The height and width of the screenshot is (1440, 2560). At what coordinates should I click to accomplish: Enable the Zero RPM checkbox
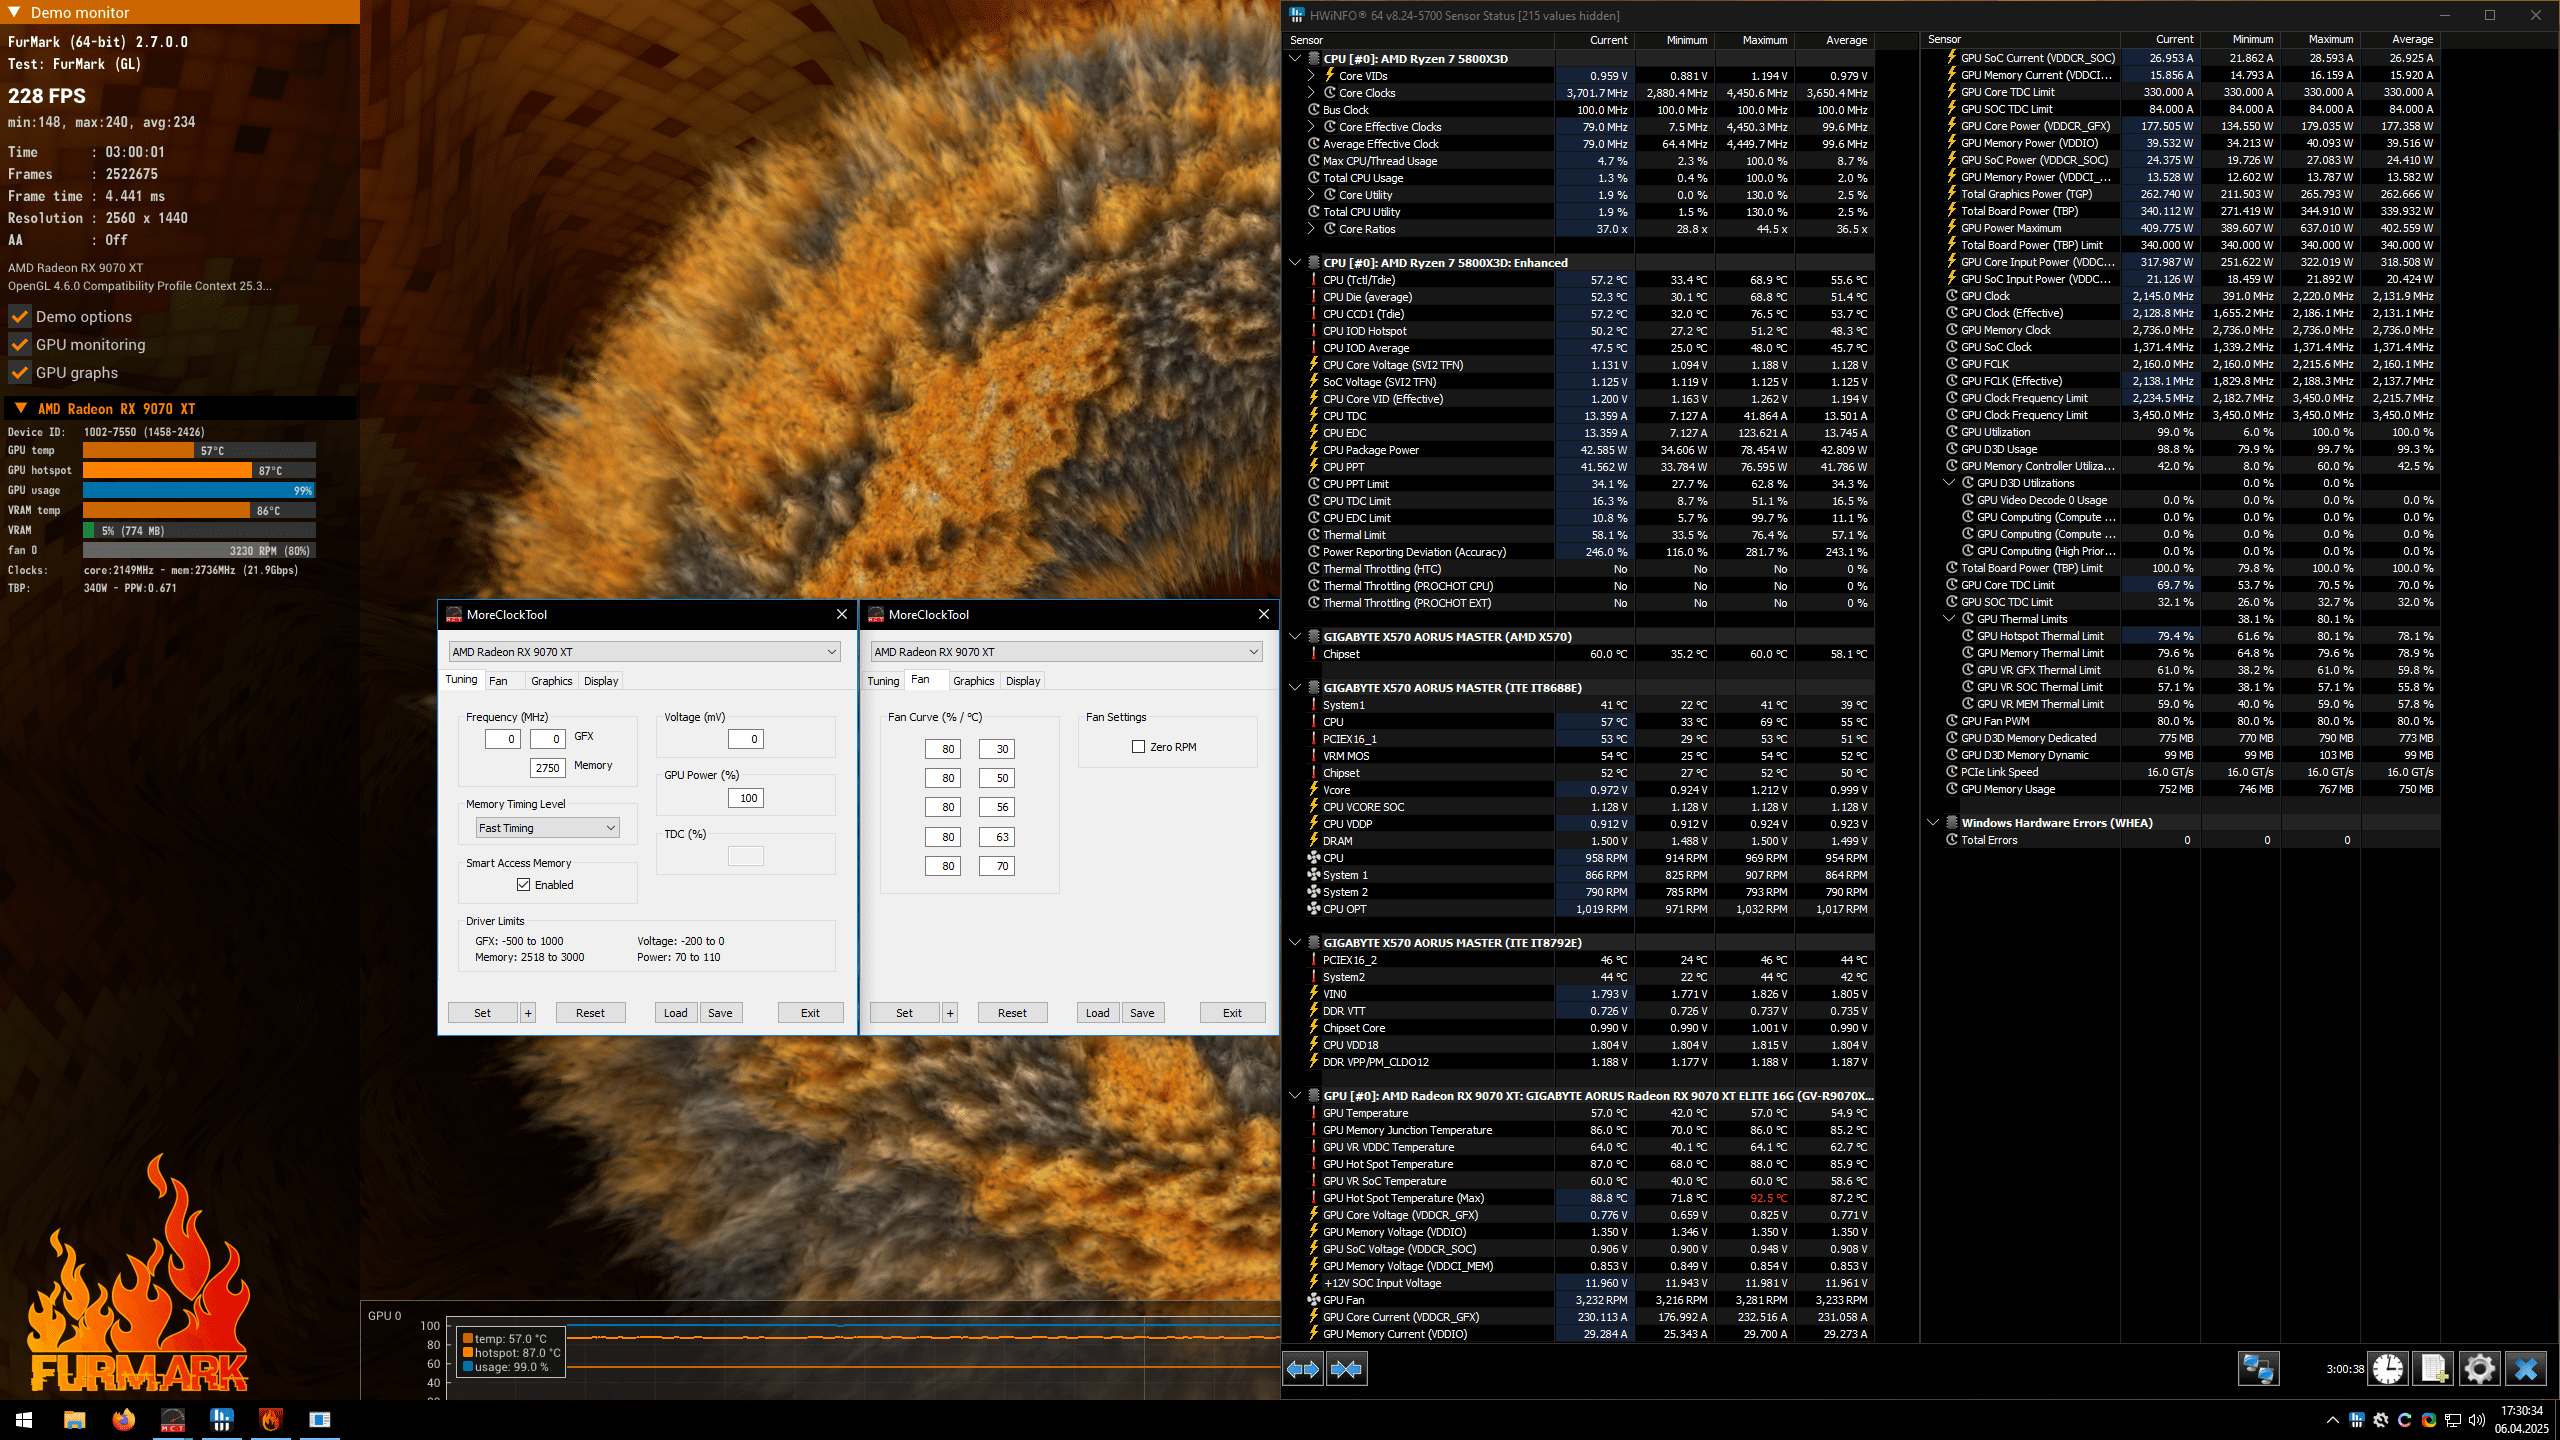tap(1138, 747)
